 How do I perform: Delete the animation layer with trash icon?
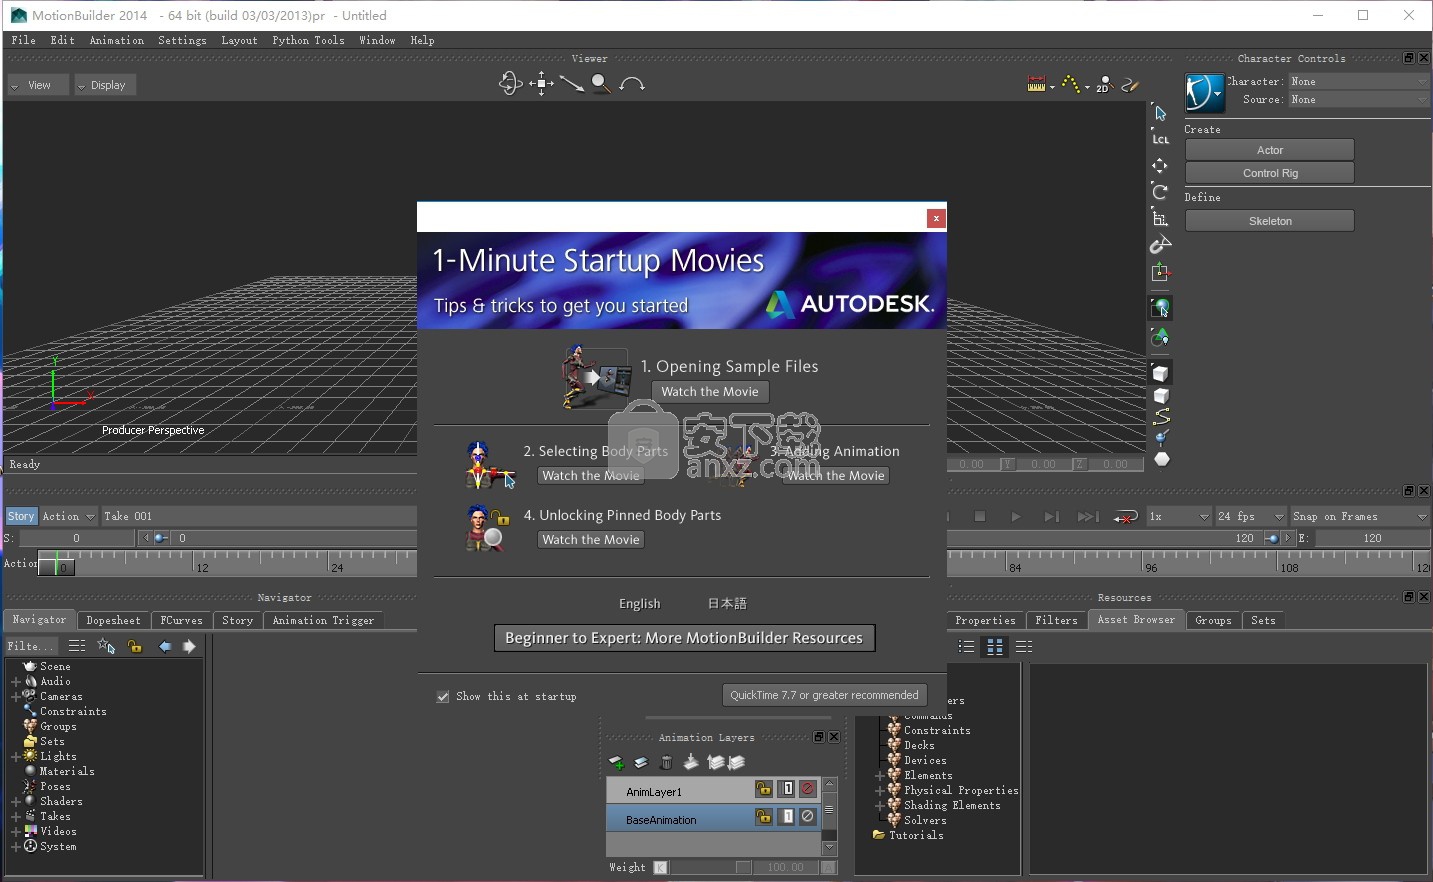click(x=666, y=762)
